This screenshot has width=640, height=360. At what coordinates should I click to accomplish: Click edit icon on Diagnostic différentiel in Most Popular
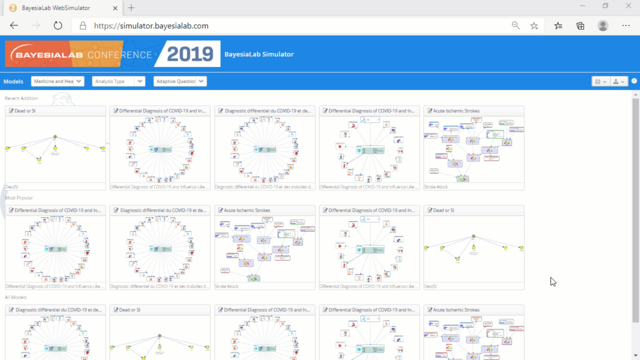point(116,210)
